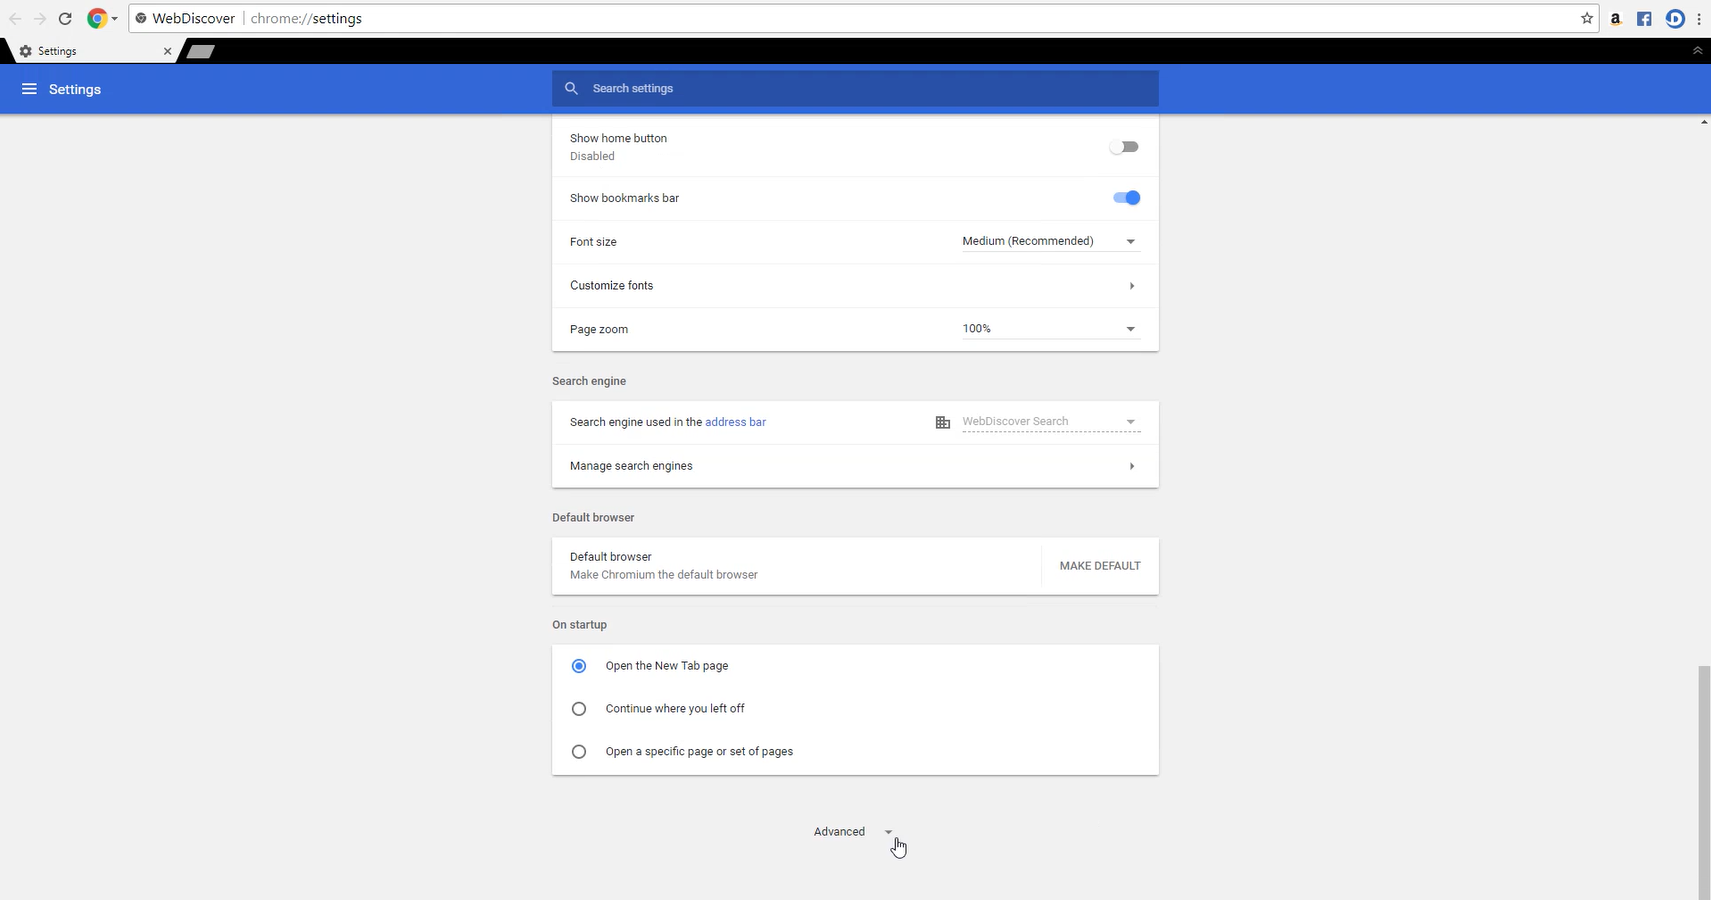Click the scrollbar up arrow
The width and height of the screenshot is (1711, 900).
pyautogui.click(x=1704, y=122)
